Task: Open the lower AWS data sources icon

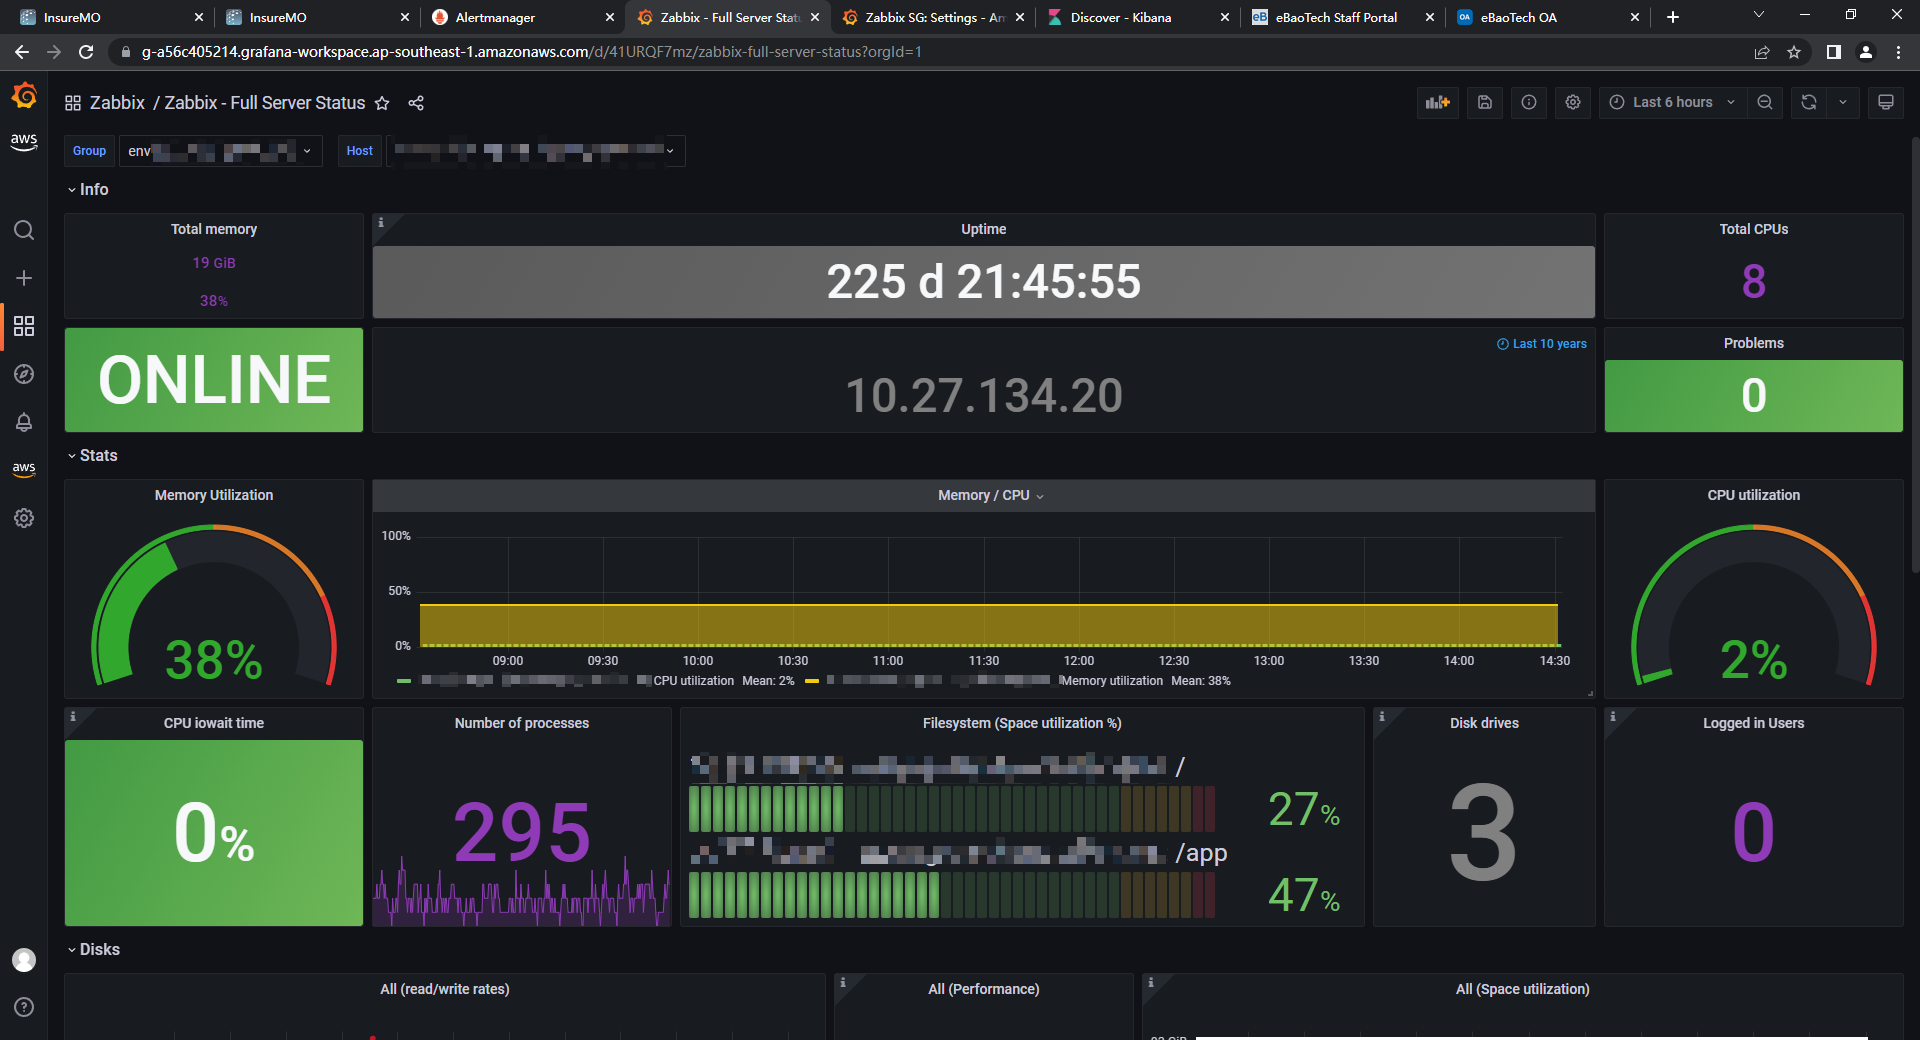Action: (24, 469)
